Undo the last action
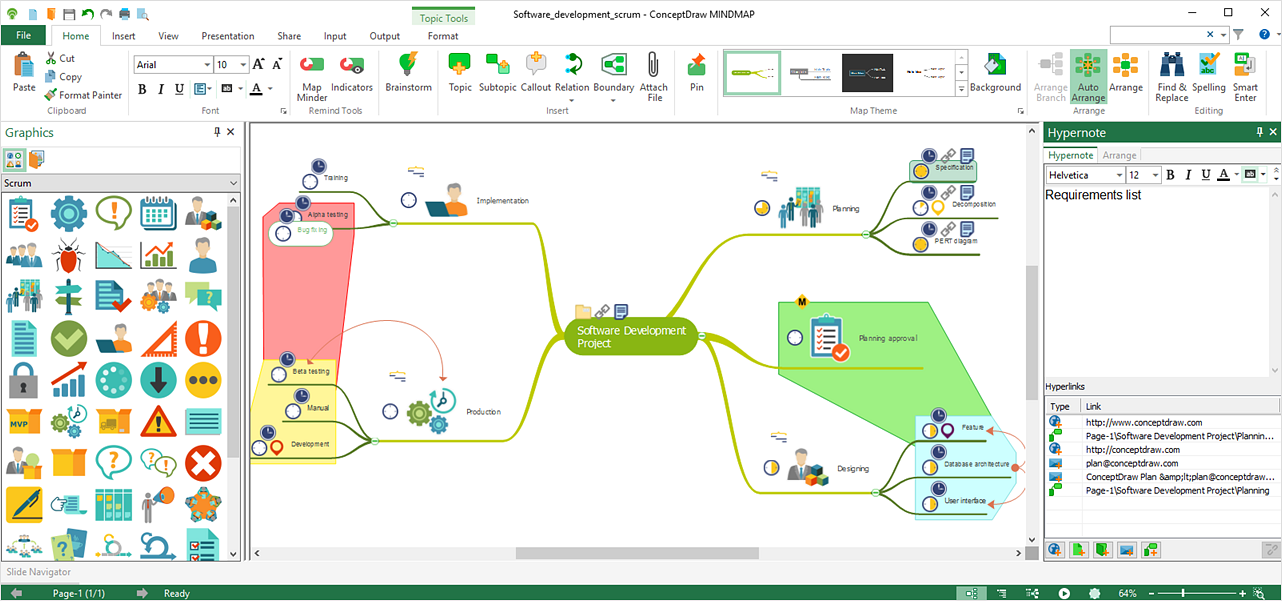This screenshot has height=601, width=1282. (x=87, y=14)
